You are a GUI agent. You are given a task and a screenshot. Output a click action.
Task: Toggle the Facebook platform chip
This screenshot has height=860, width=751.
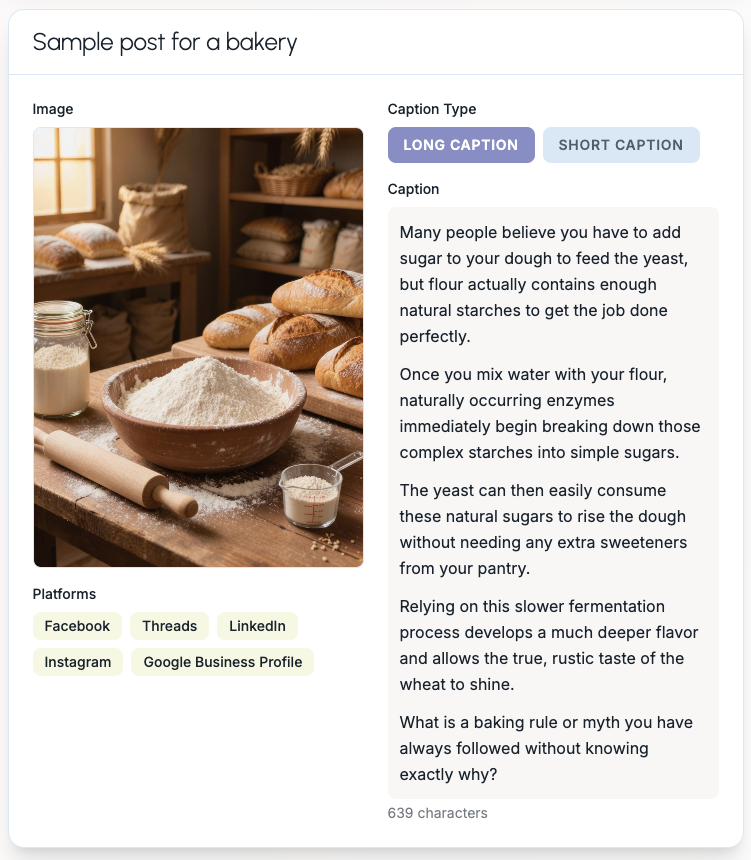(x=77, y=626)
